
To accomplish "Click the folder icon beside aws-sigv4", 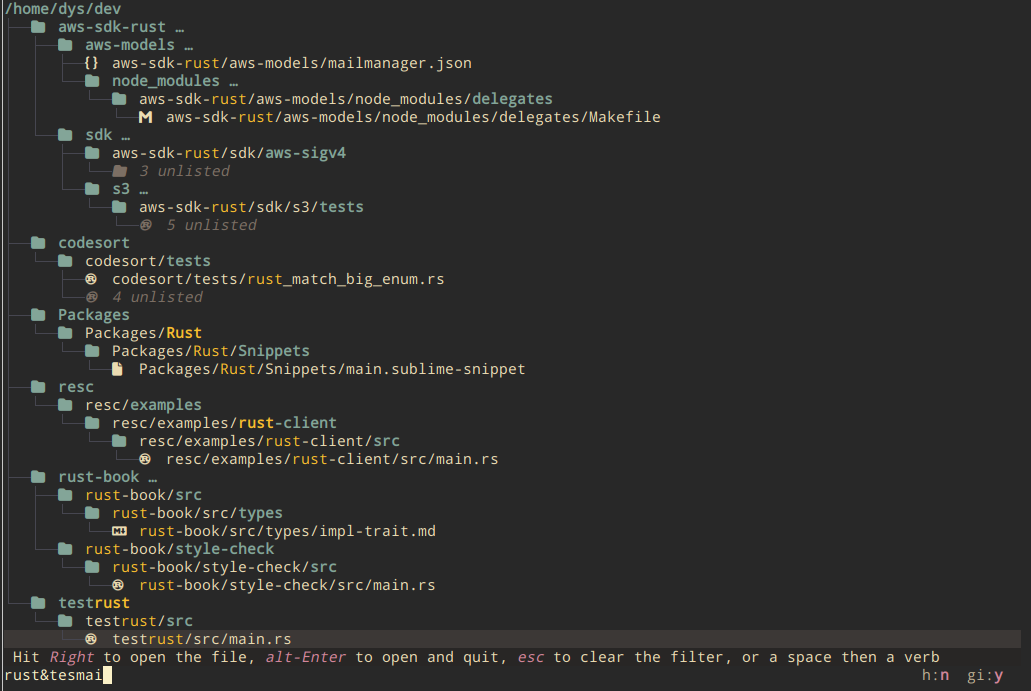I will (x=92, y=153).
